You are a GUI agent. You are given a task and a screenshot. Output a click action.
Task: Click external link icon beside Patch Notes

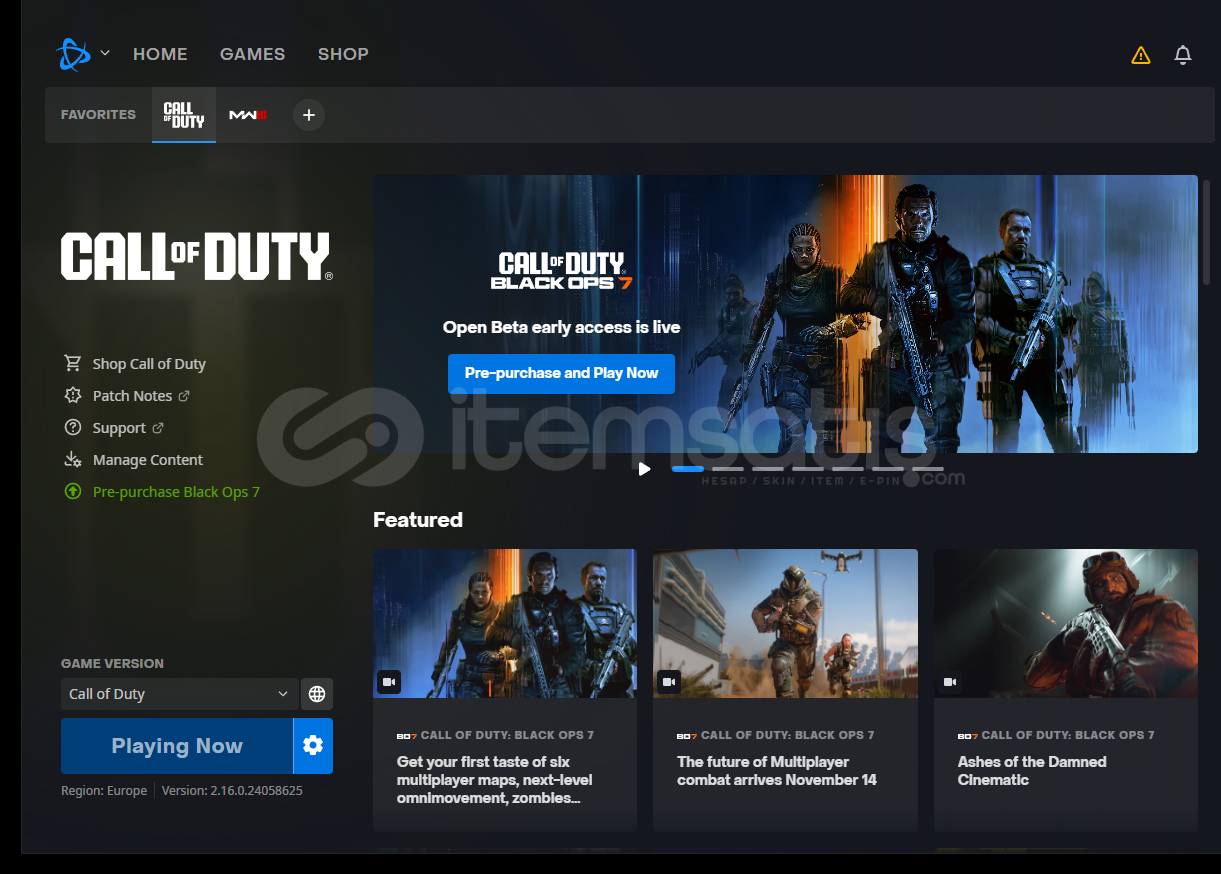[x=184, y=396]
